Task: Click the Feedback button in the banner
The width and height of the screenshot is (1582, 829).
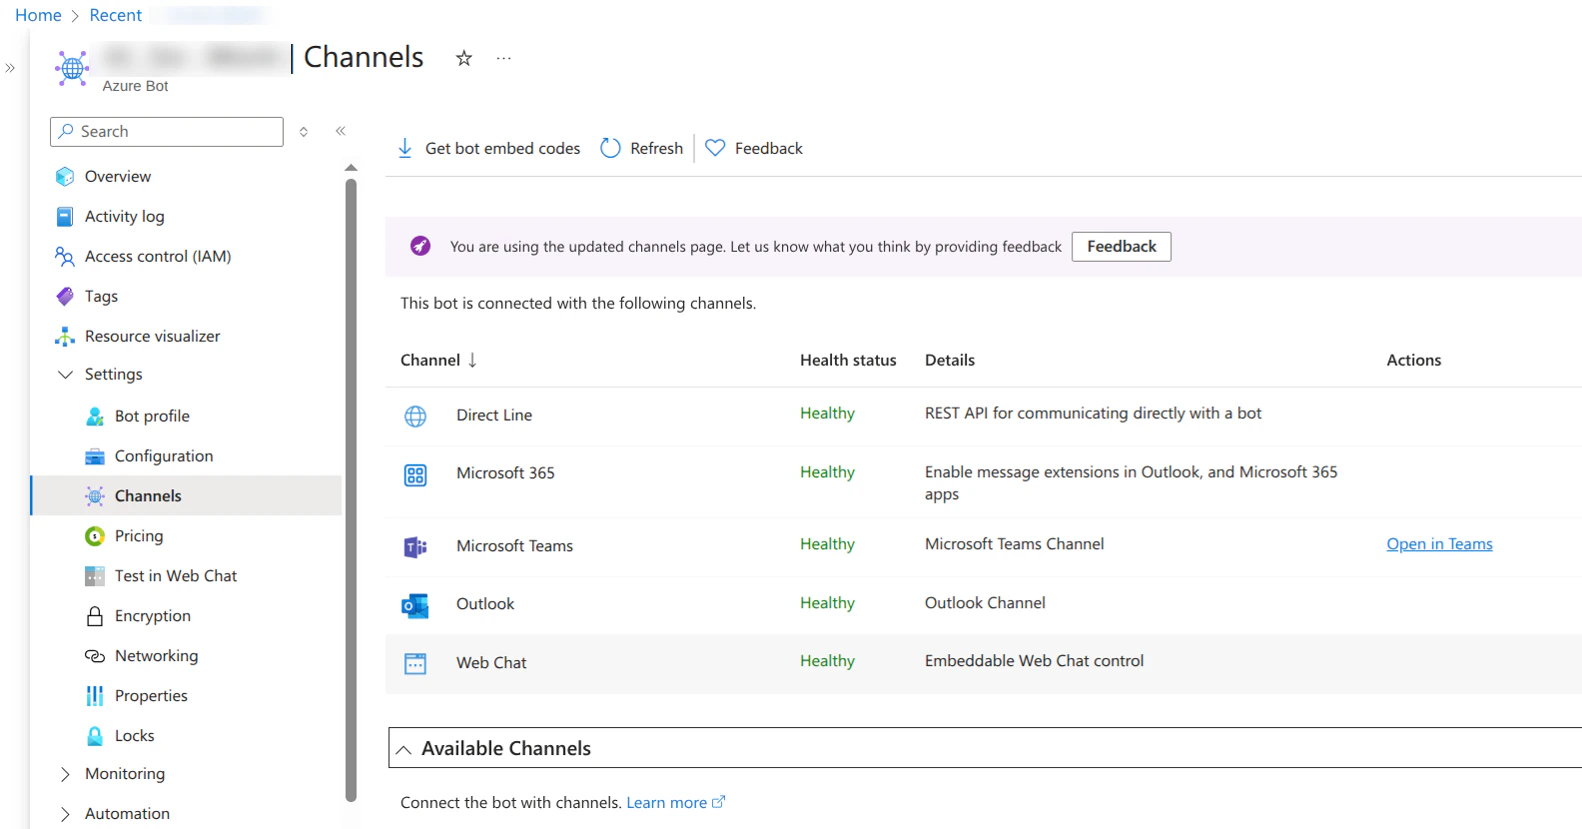Action: (x=1121, y=246)
